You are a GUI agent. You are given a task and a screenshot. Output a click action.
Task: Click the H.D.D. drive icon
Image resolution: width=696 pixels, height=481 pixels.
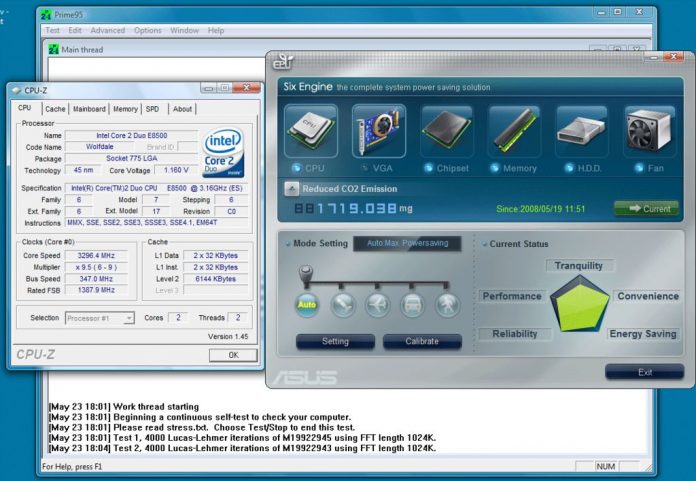point(582,131)
